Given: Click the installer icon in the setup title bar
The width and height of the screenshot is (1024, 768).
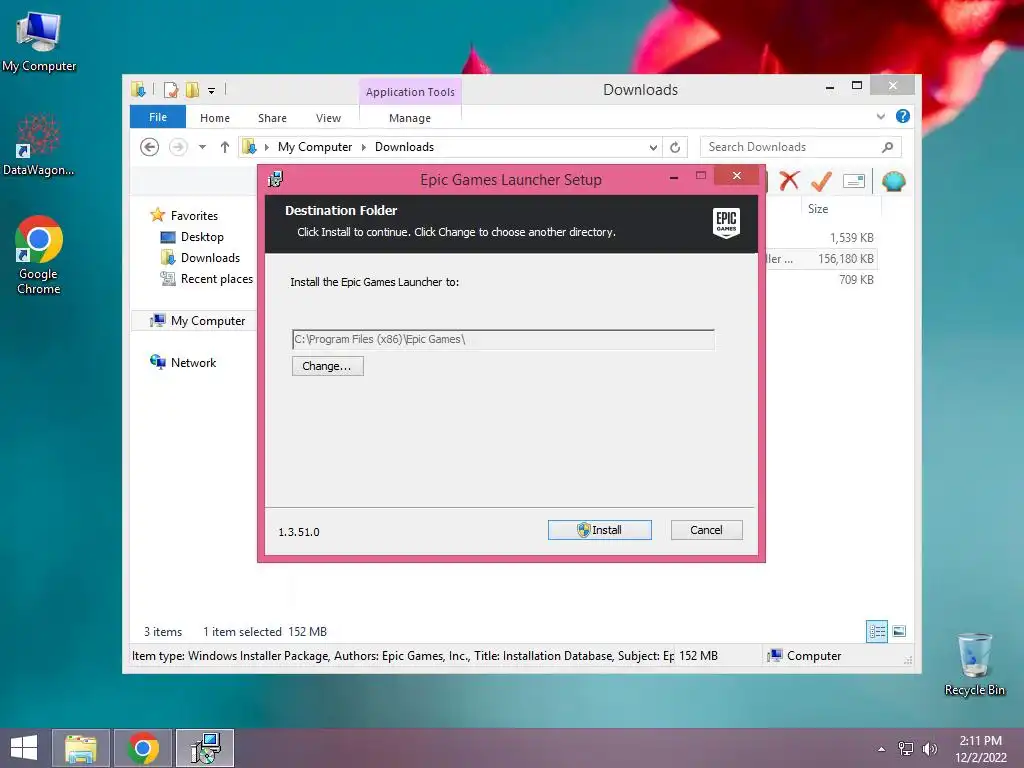Looking at the screenshot, I should coord(276,179).
